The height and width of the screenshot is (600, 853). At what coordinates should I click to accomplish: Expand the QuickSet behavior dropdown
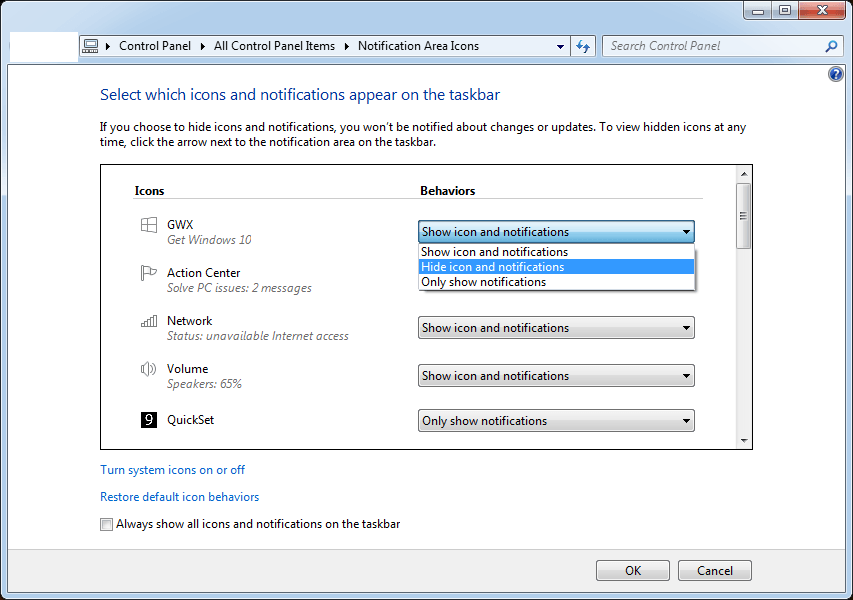point(686,420)
